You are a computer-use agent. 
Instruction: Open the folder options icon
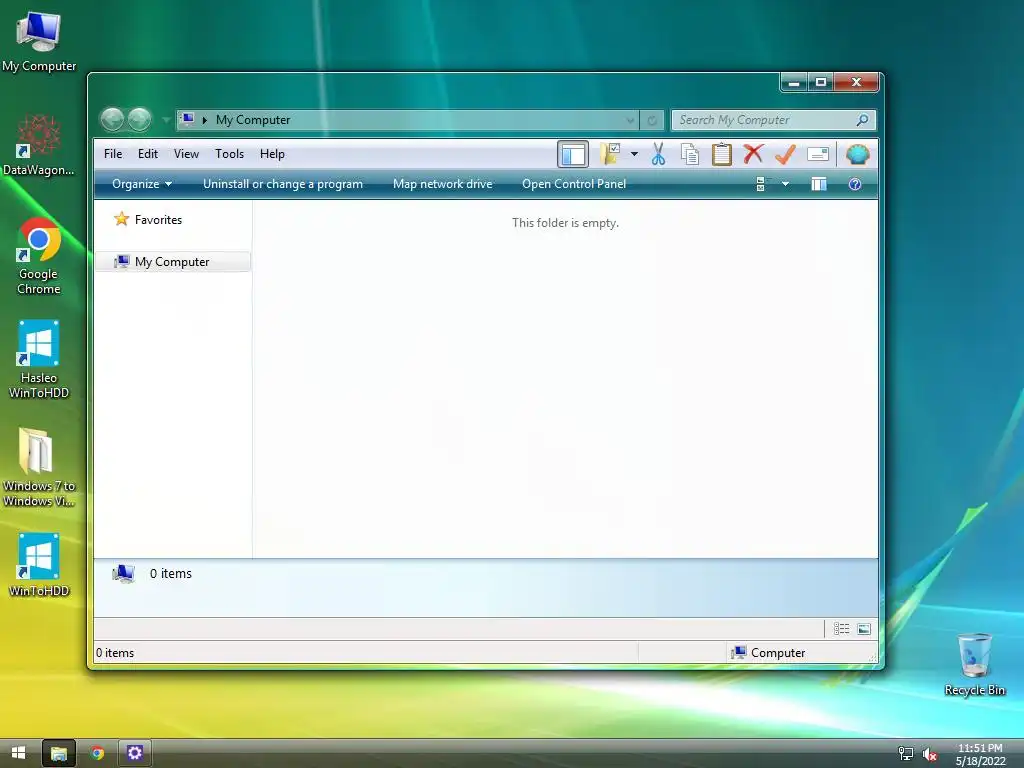tap(610, 154)
